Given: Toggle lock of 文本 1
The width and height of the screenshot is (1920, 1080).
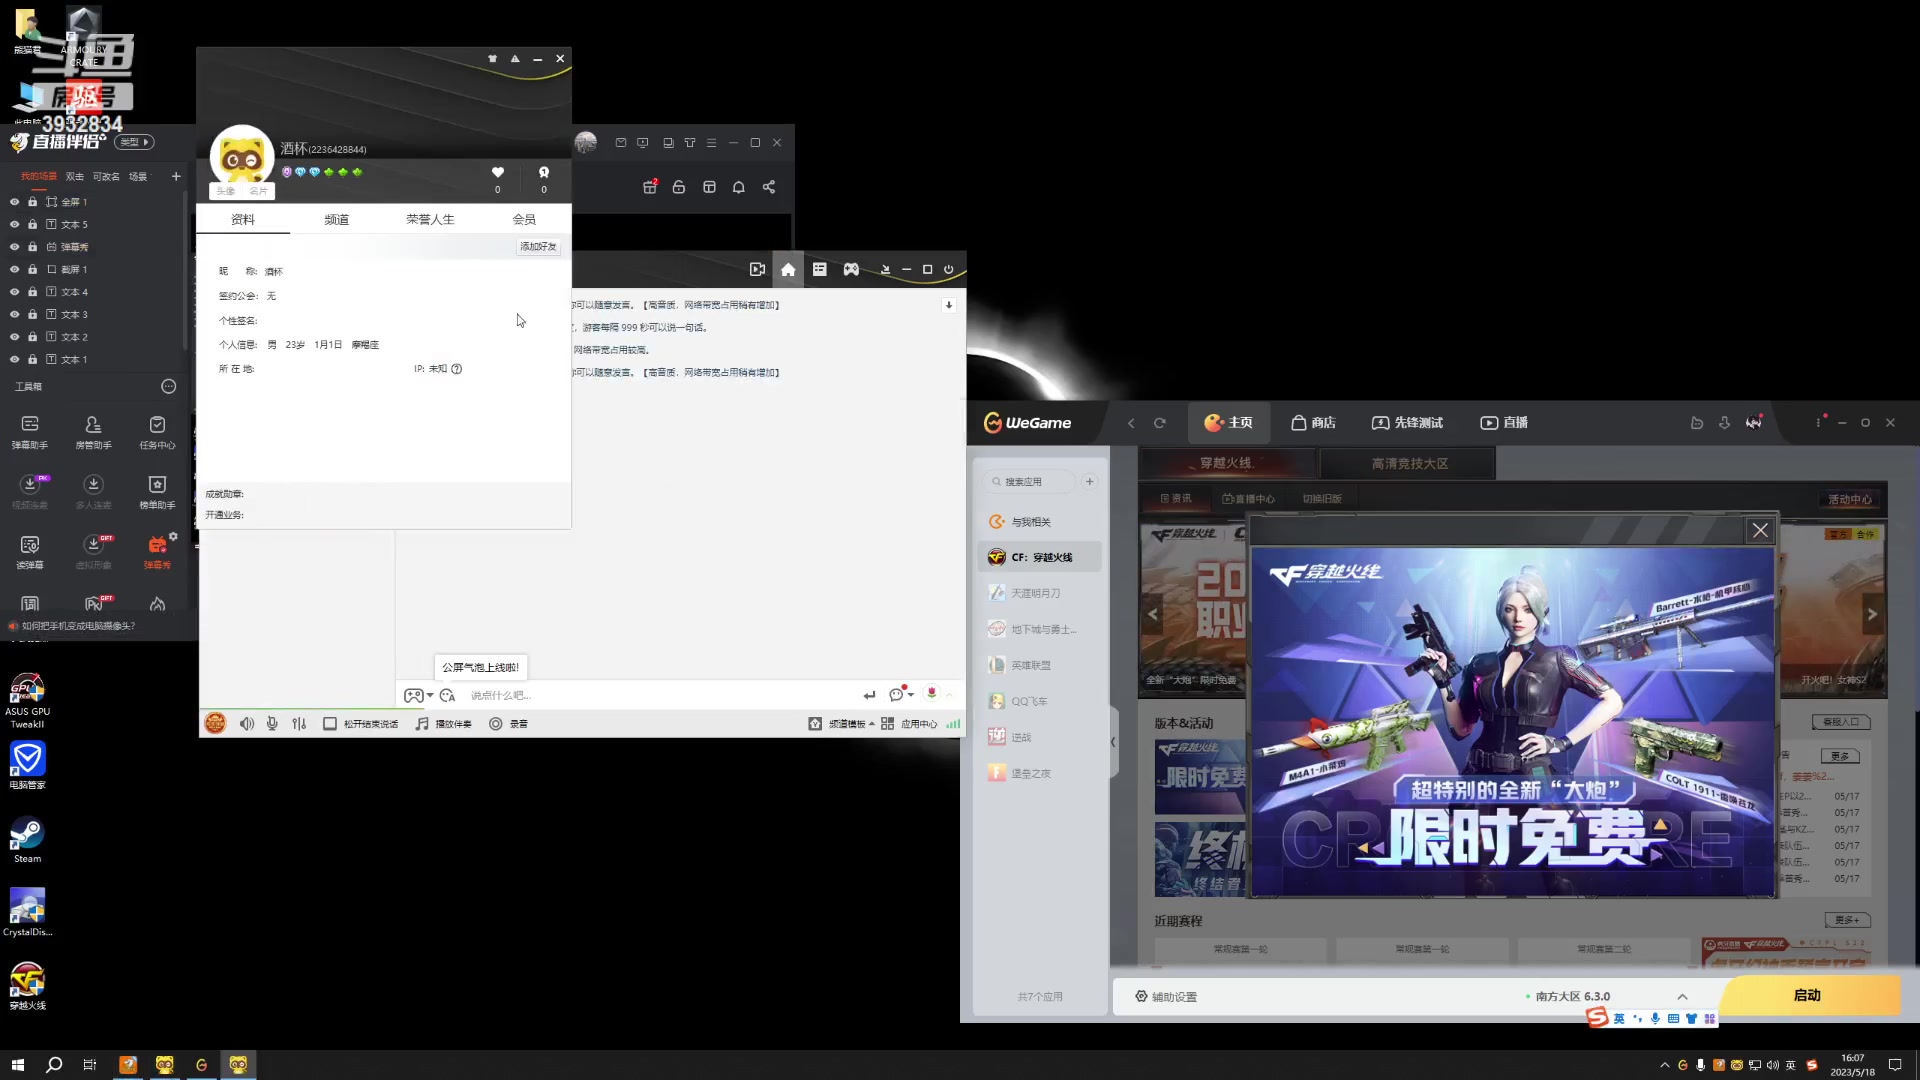Looking at the screenshot, I should pyautogui.click(x=32, y=359).
